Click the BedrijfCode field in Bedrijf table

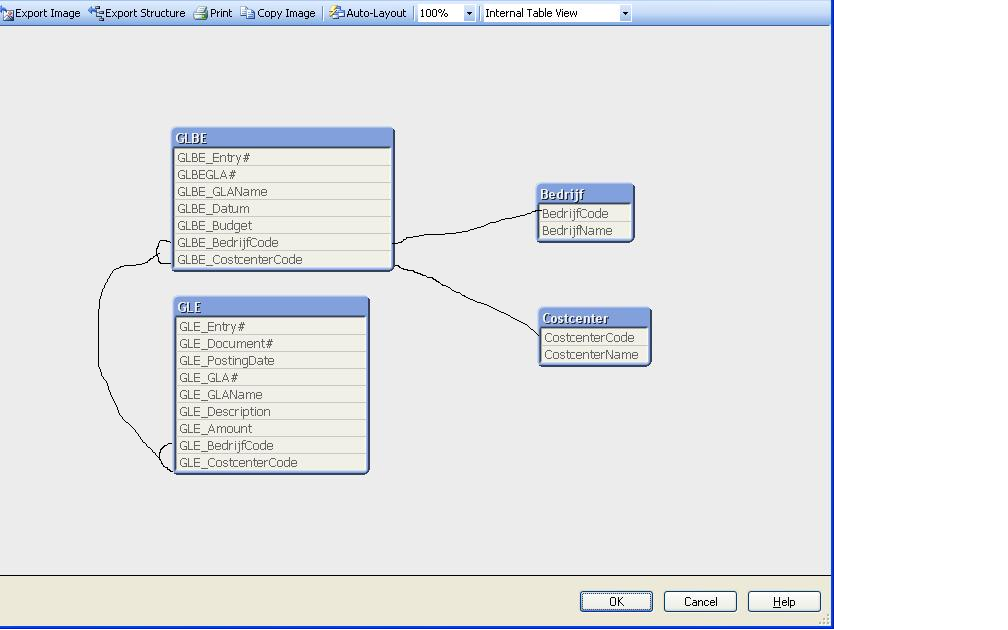(586, 213)
